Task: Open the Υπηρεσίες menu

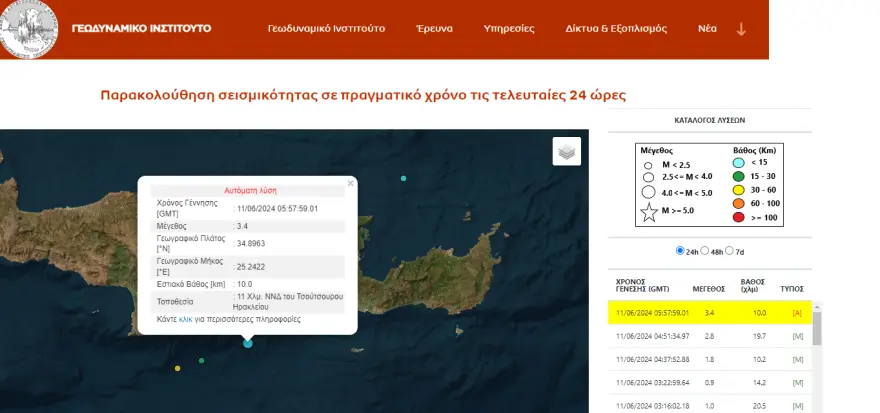Action: pos(508,28)
